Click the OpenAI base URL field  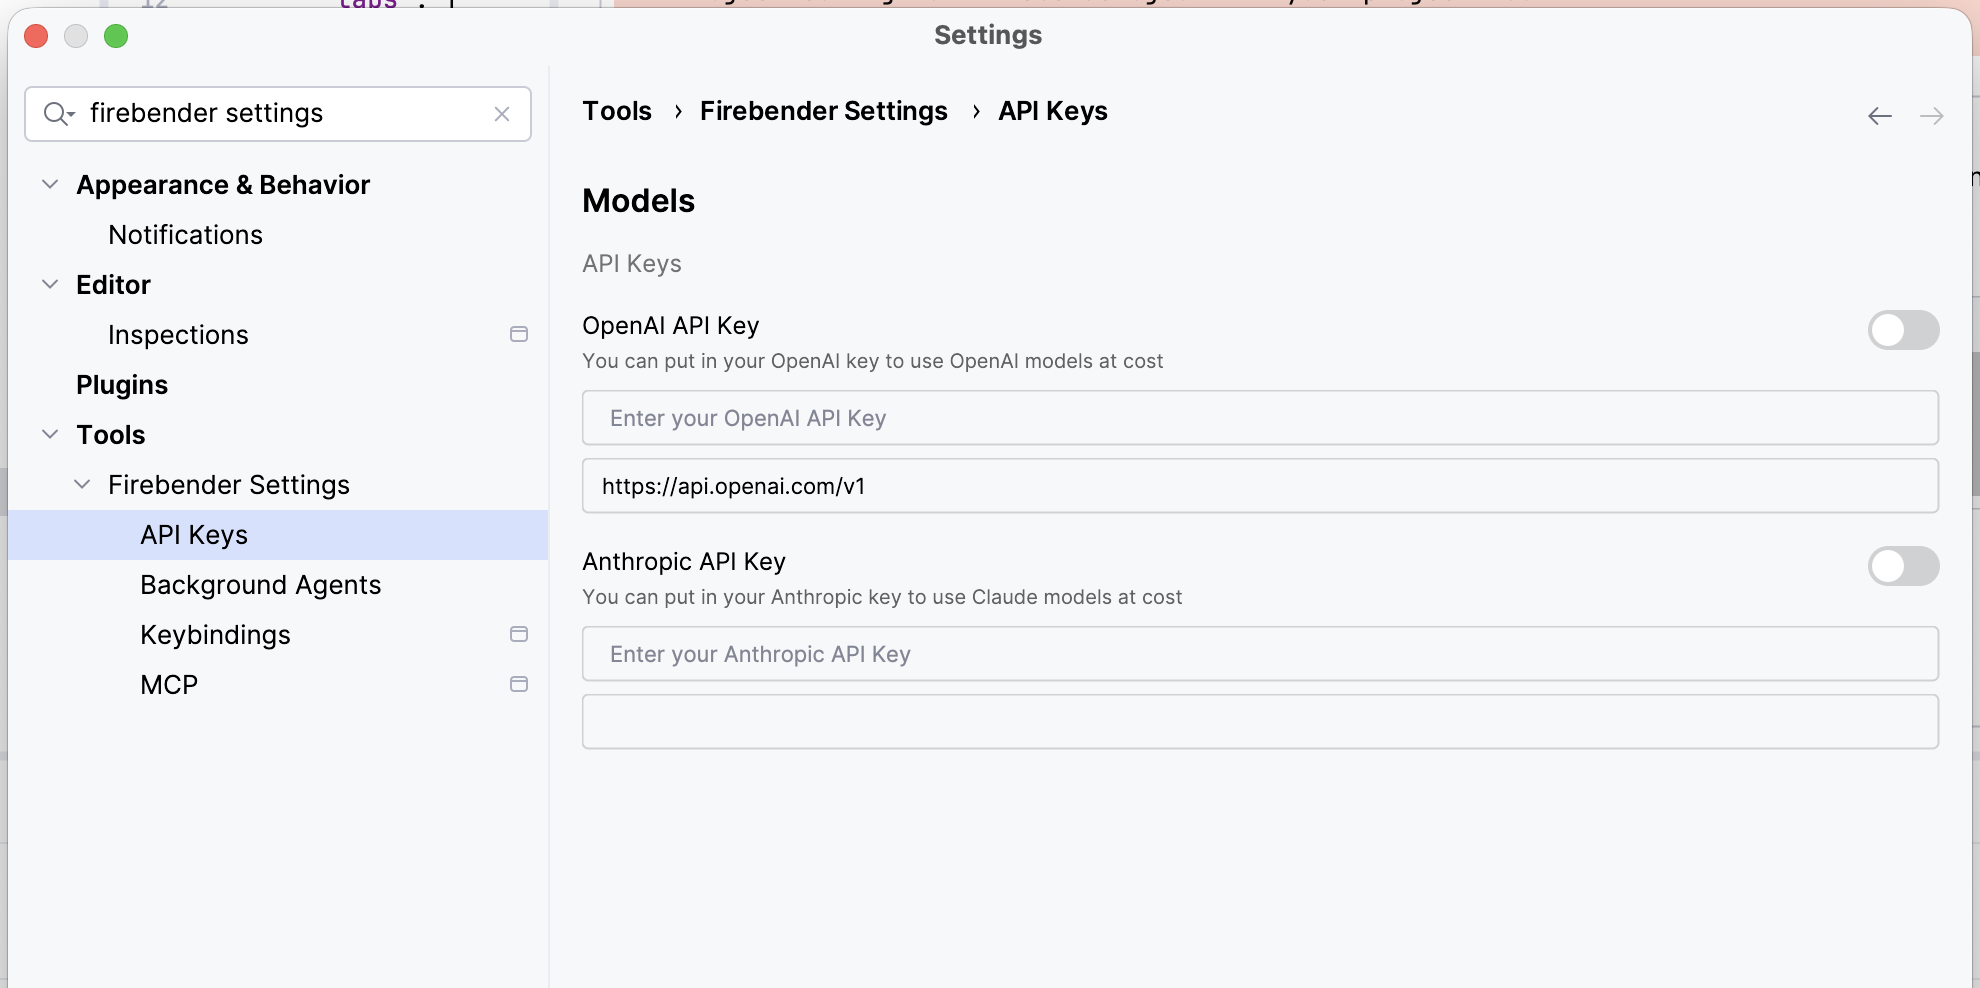pos(1259,486)
